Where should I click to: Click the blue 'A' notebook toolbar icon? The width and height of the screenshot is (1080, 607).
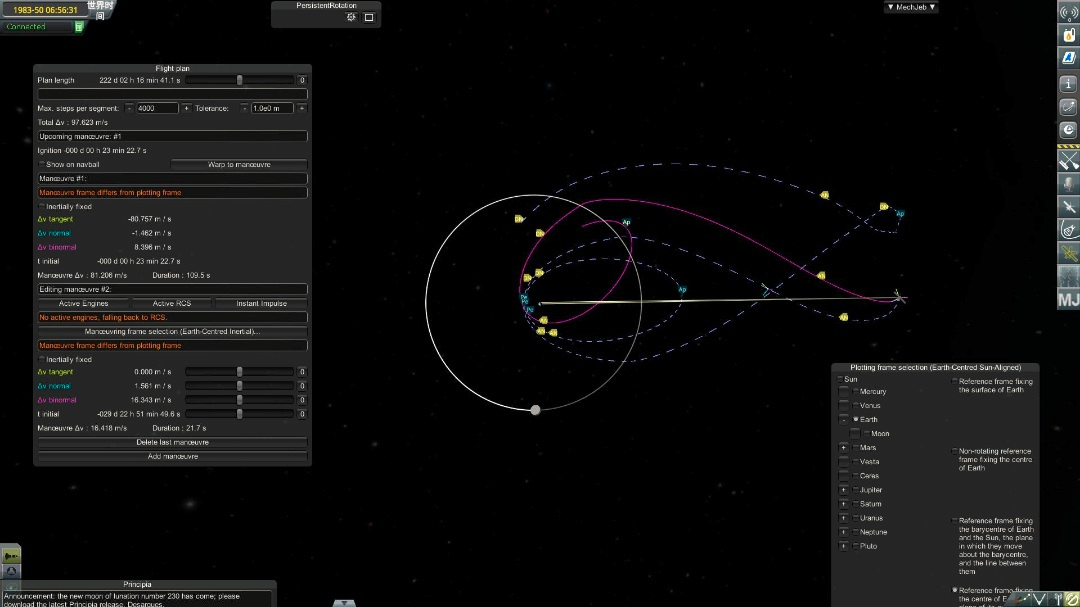coord(1068,58)
